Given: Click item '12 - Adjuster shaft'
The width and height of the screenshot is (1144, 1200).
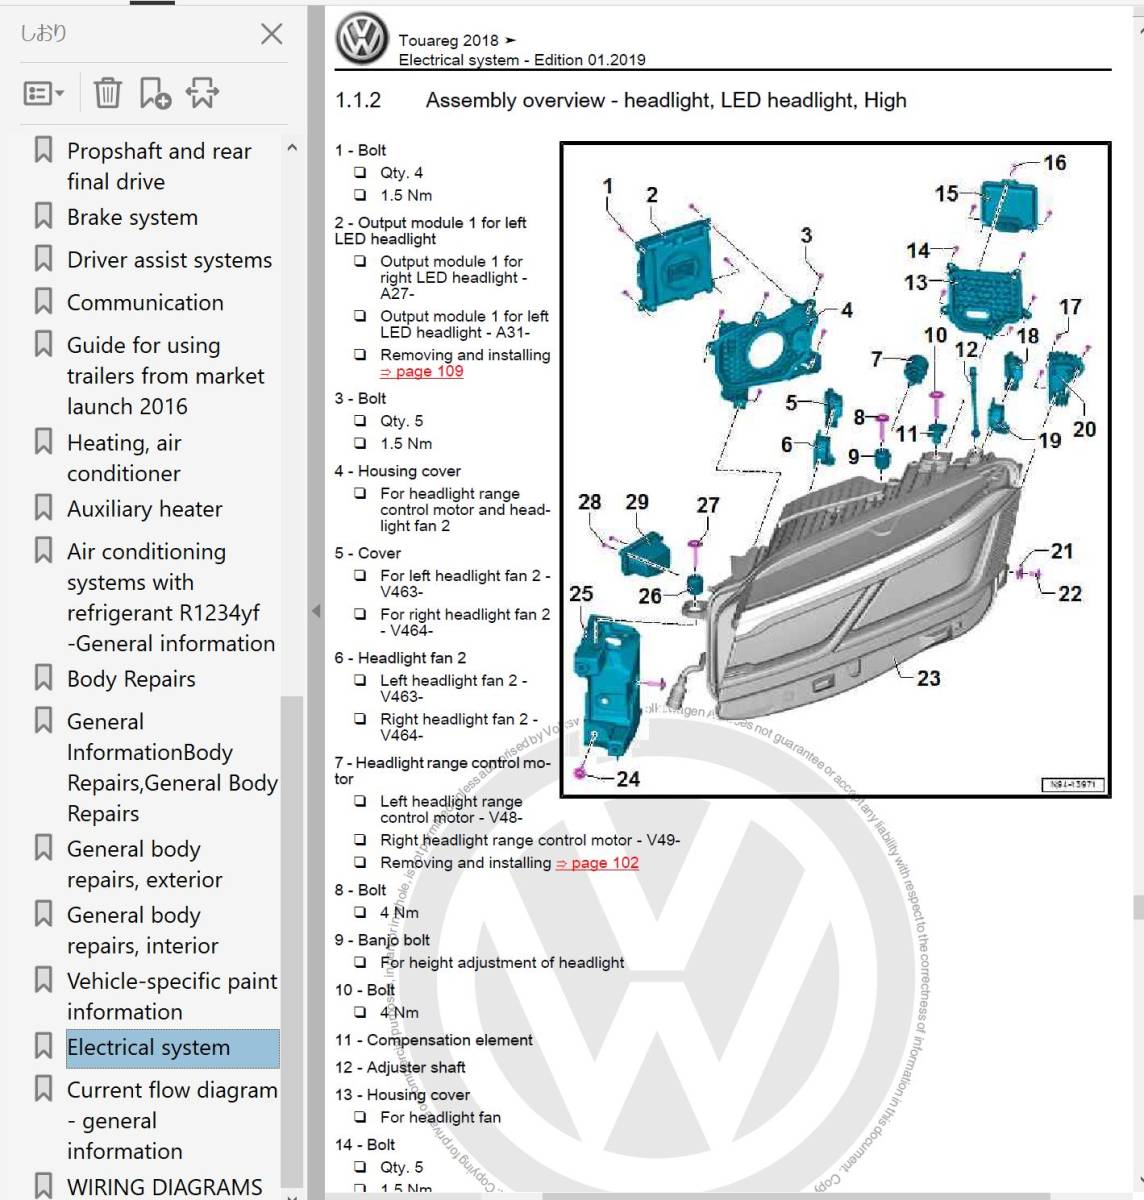Looking at the screenshot, I should (x=400, y=1067).
